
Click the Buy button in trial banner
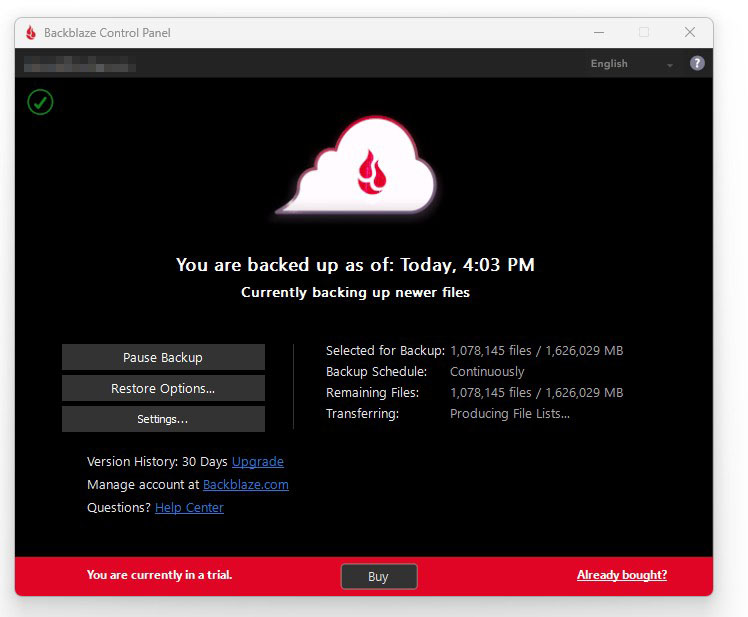pyautogui.click(x=378, y=576)
